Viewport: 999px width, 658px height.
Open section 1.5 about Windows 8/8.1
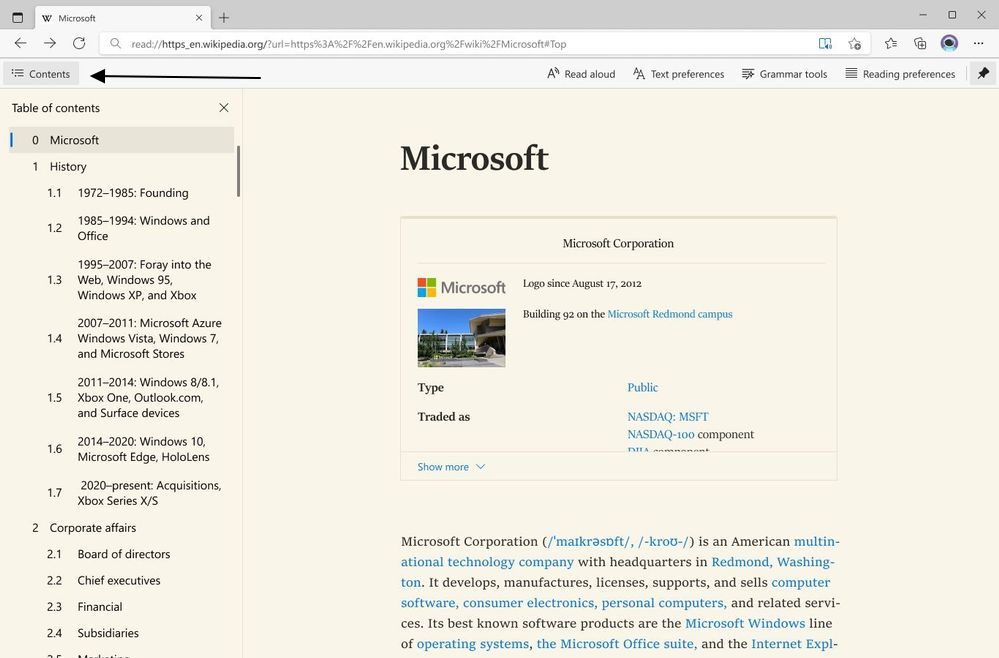122,397
